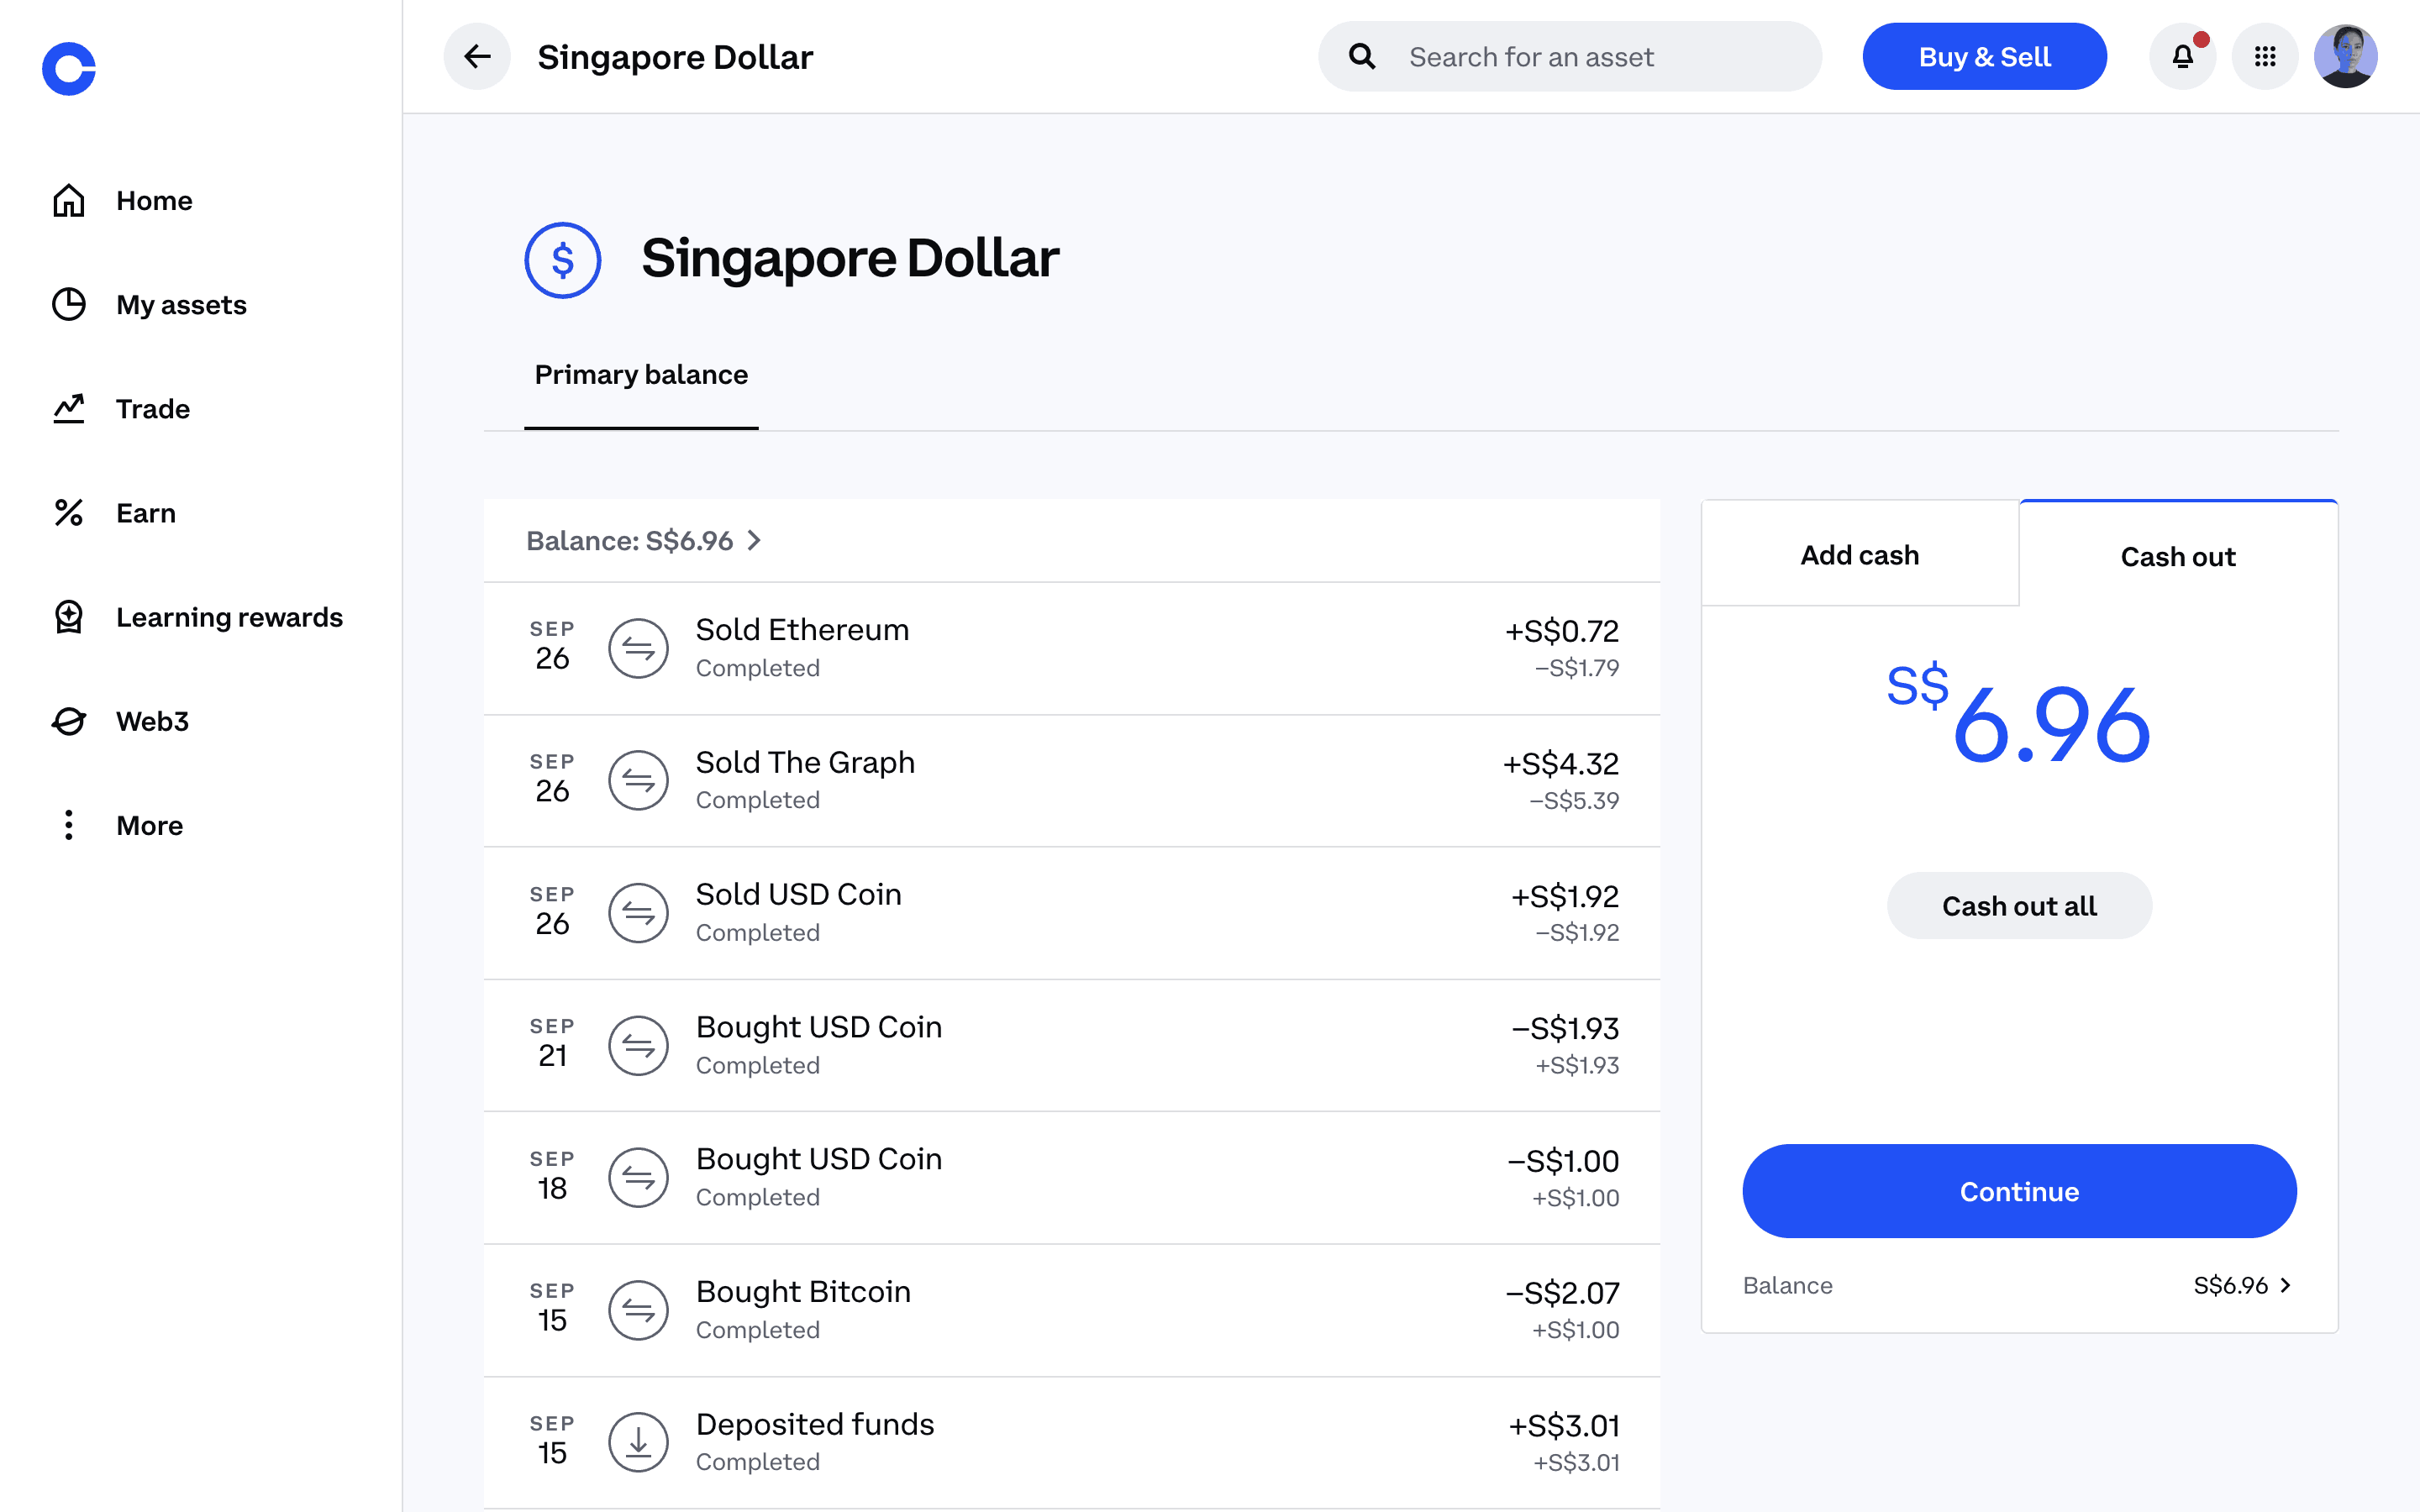
Task: Click the Coinbase logo icon
Action: [69, 69]
